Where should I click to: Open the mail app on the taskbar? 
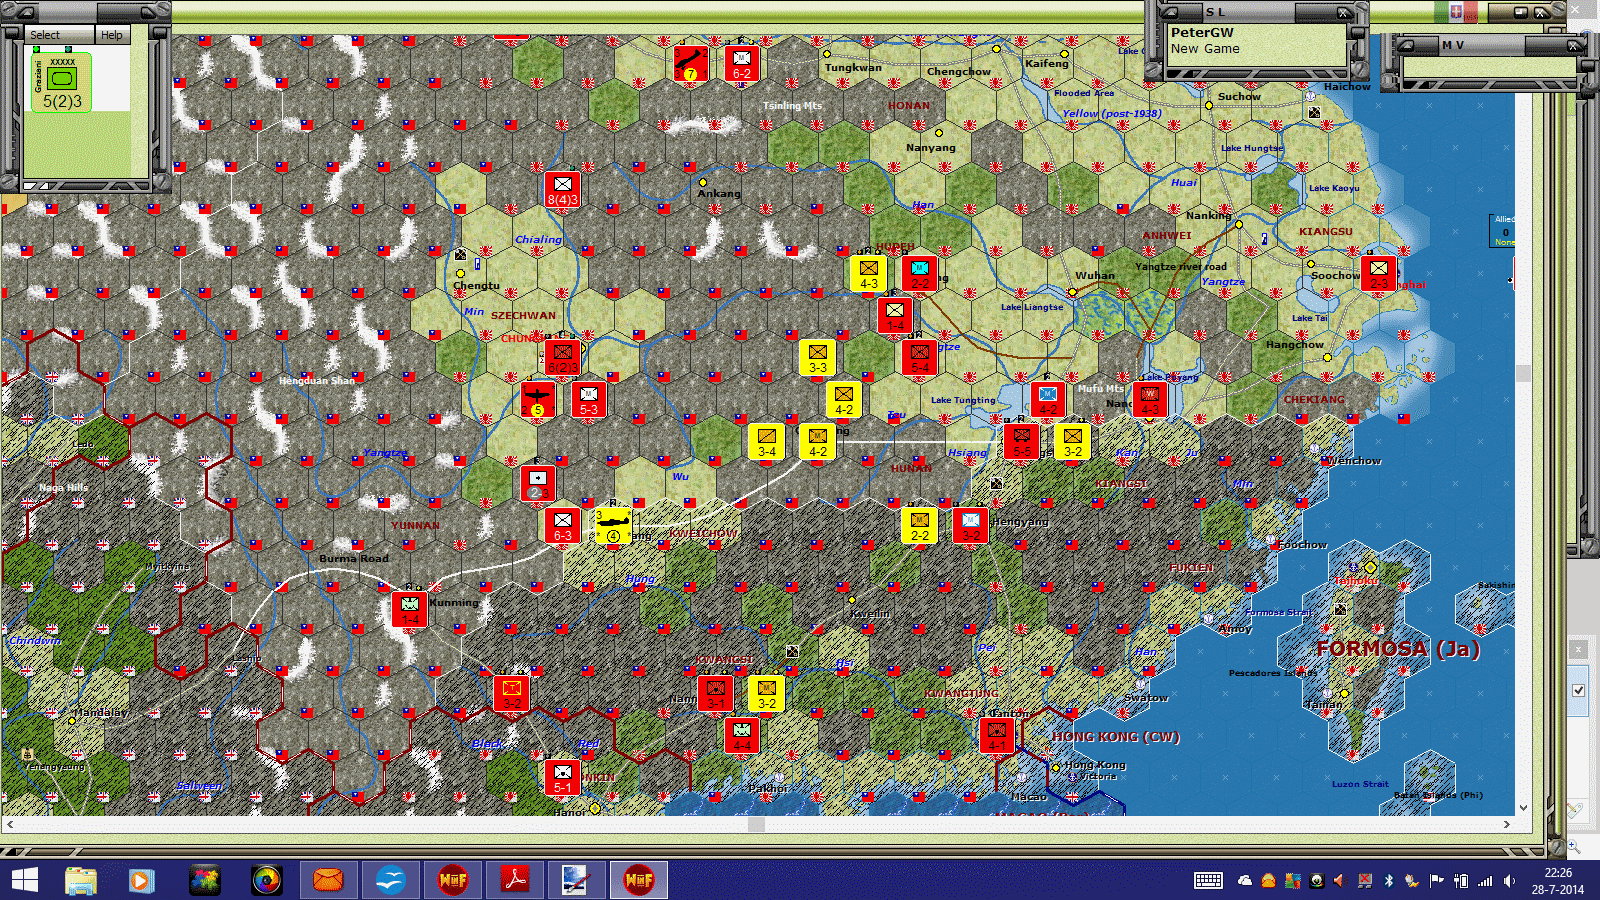pyautogui.click(x=329, y=880)
